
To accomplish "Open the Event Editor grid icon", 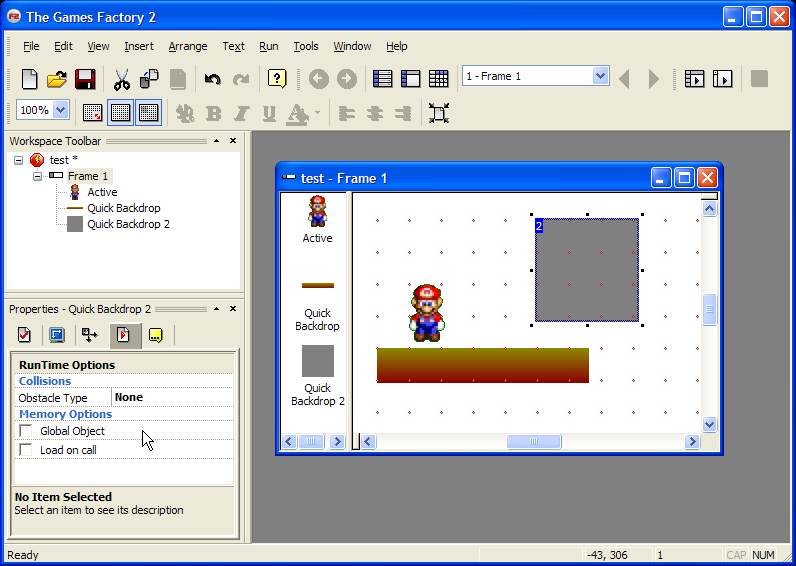I will [438, 79].
